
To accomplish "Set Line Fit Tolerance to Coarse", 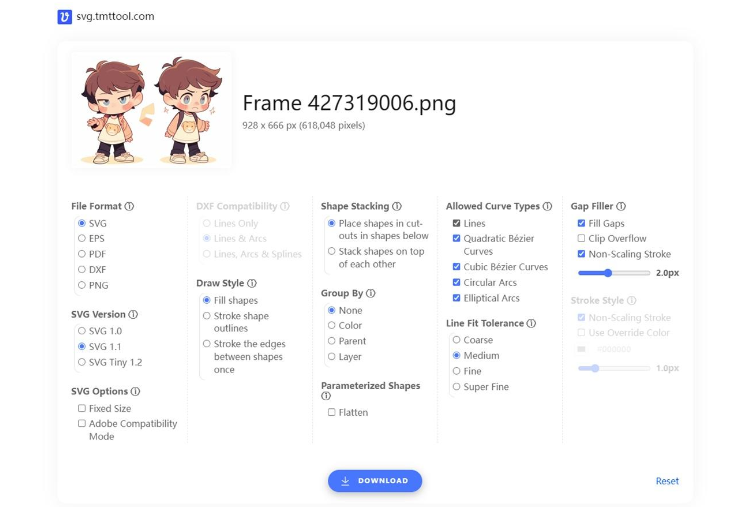I will tap(457, 340).
